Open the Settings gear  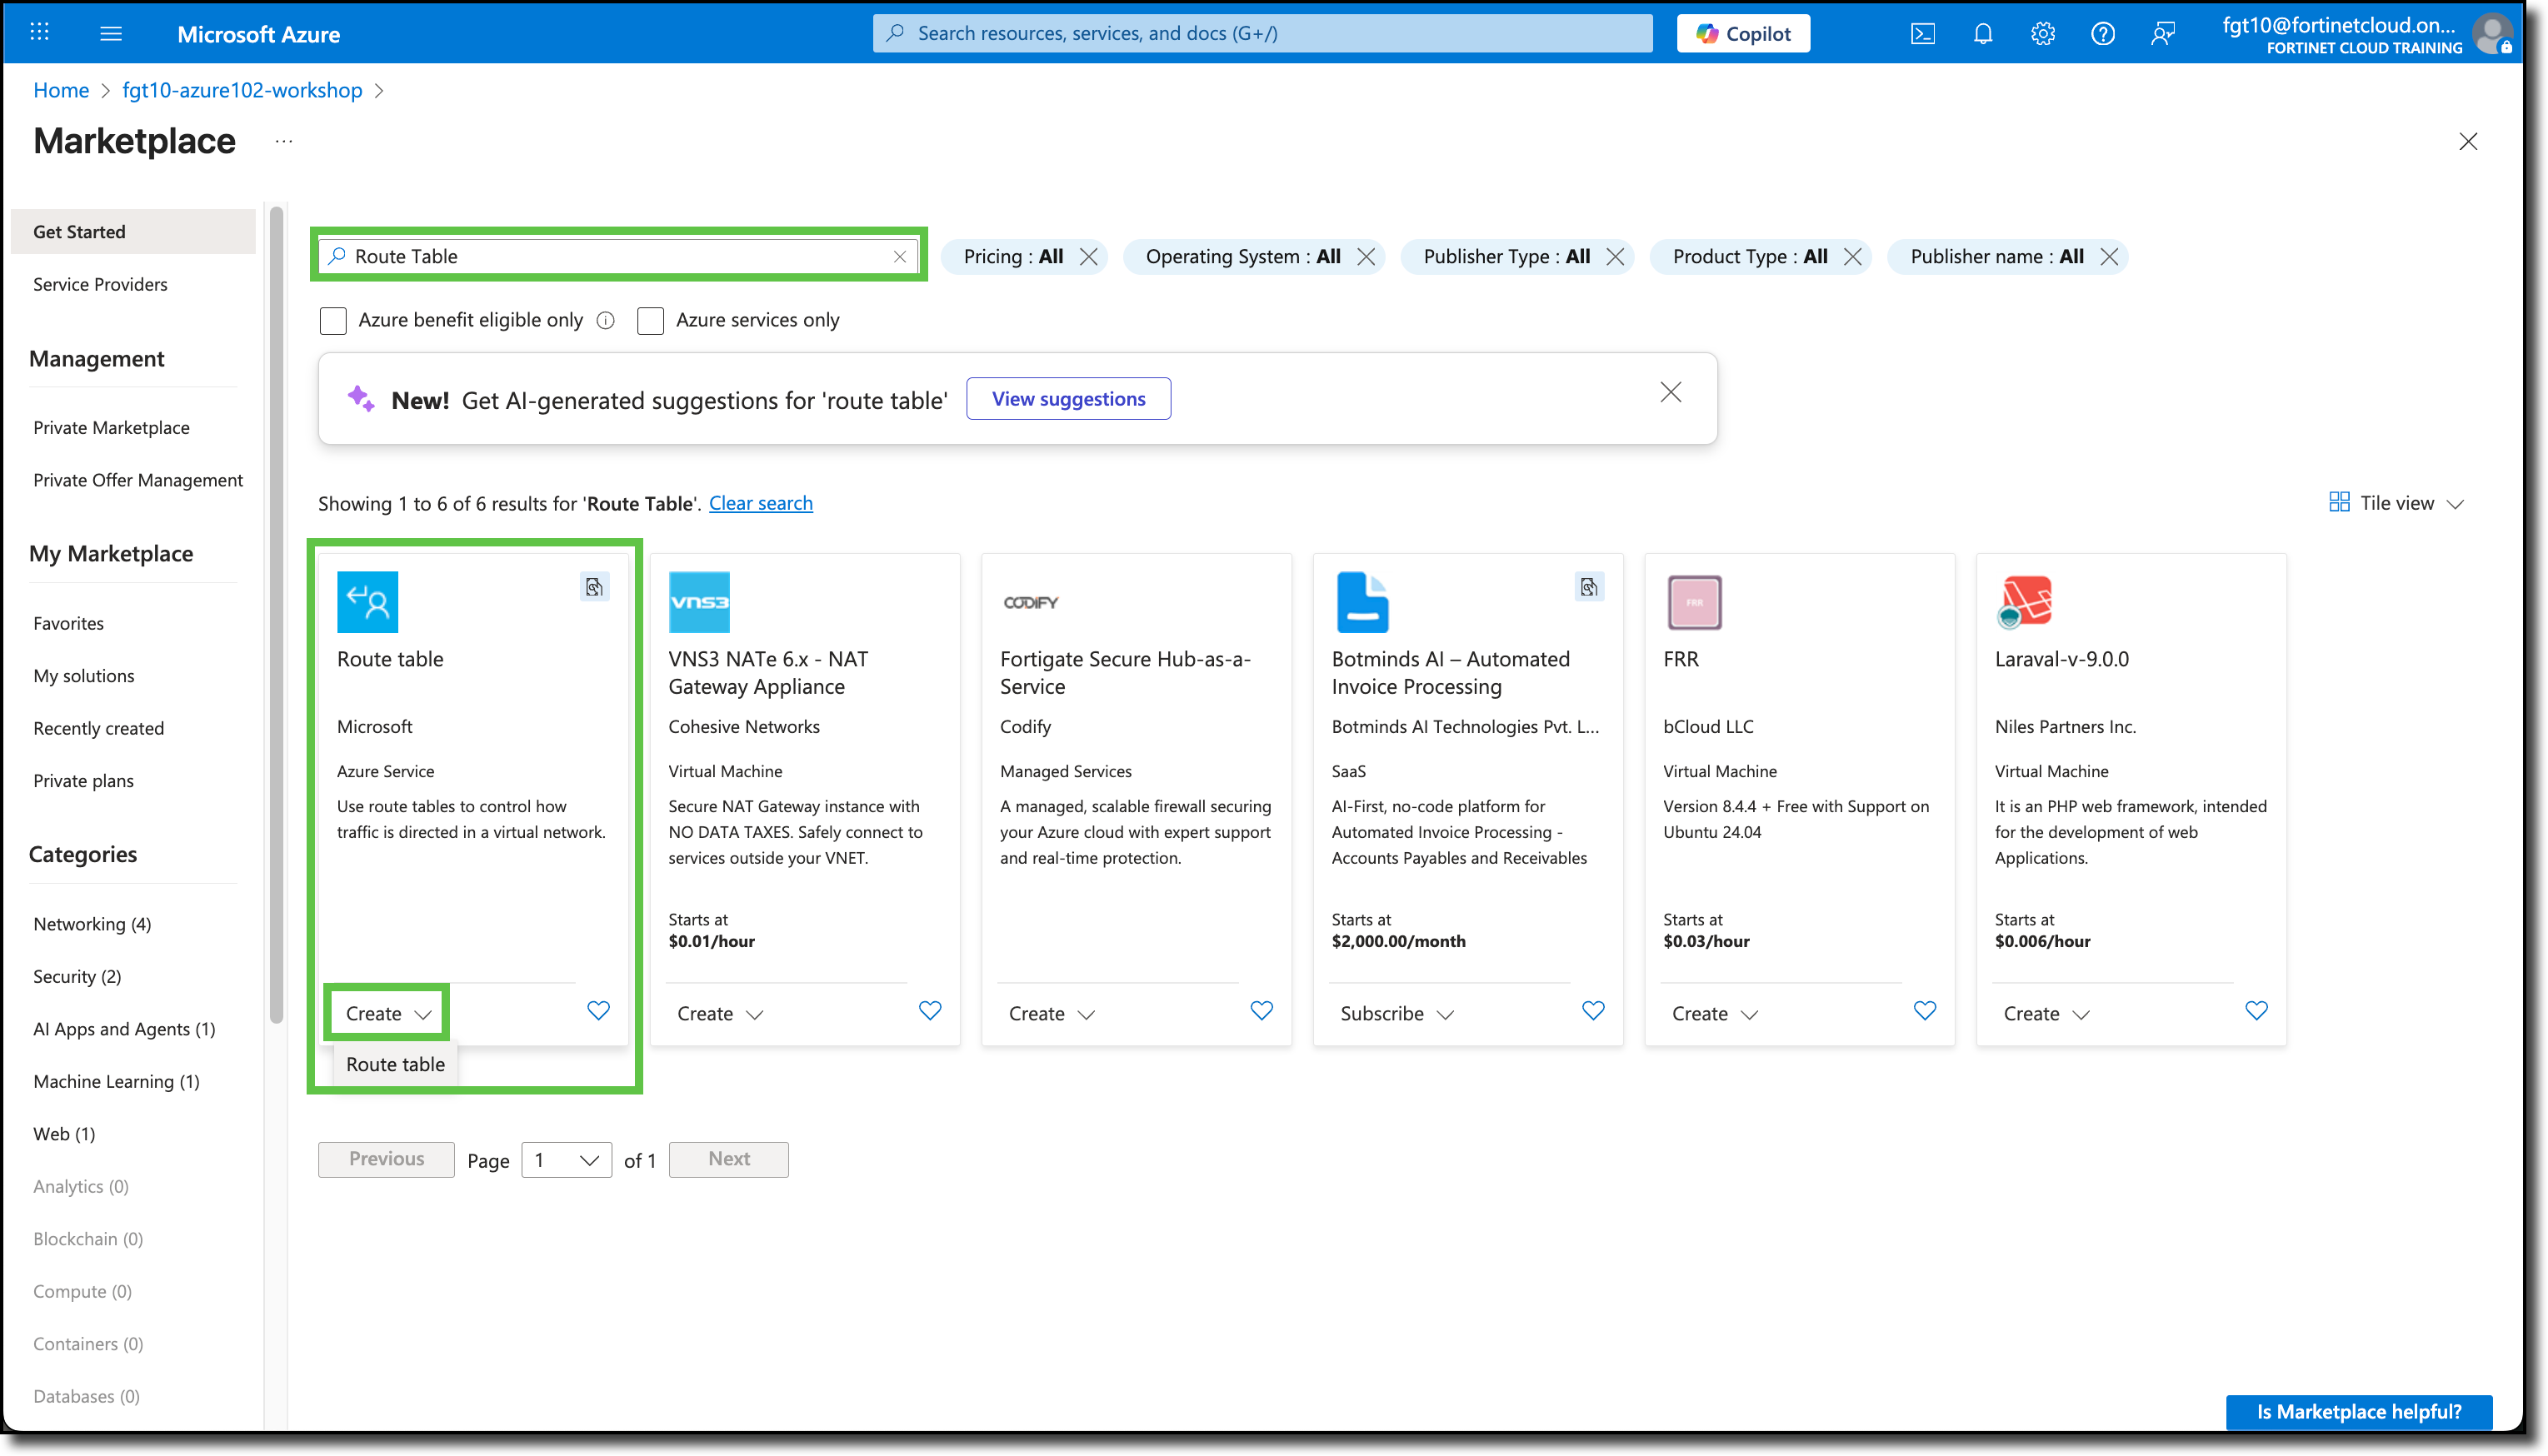coord(2042,33)
